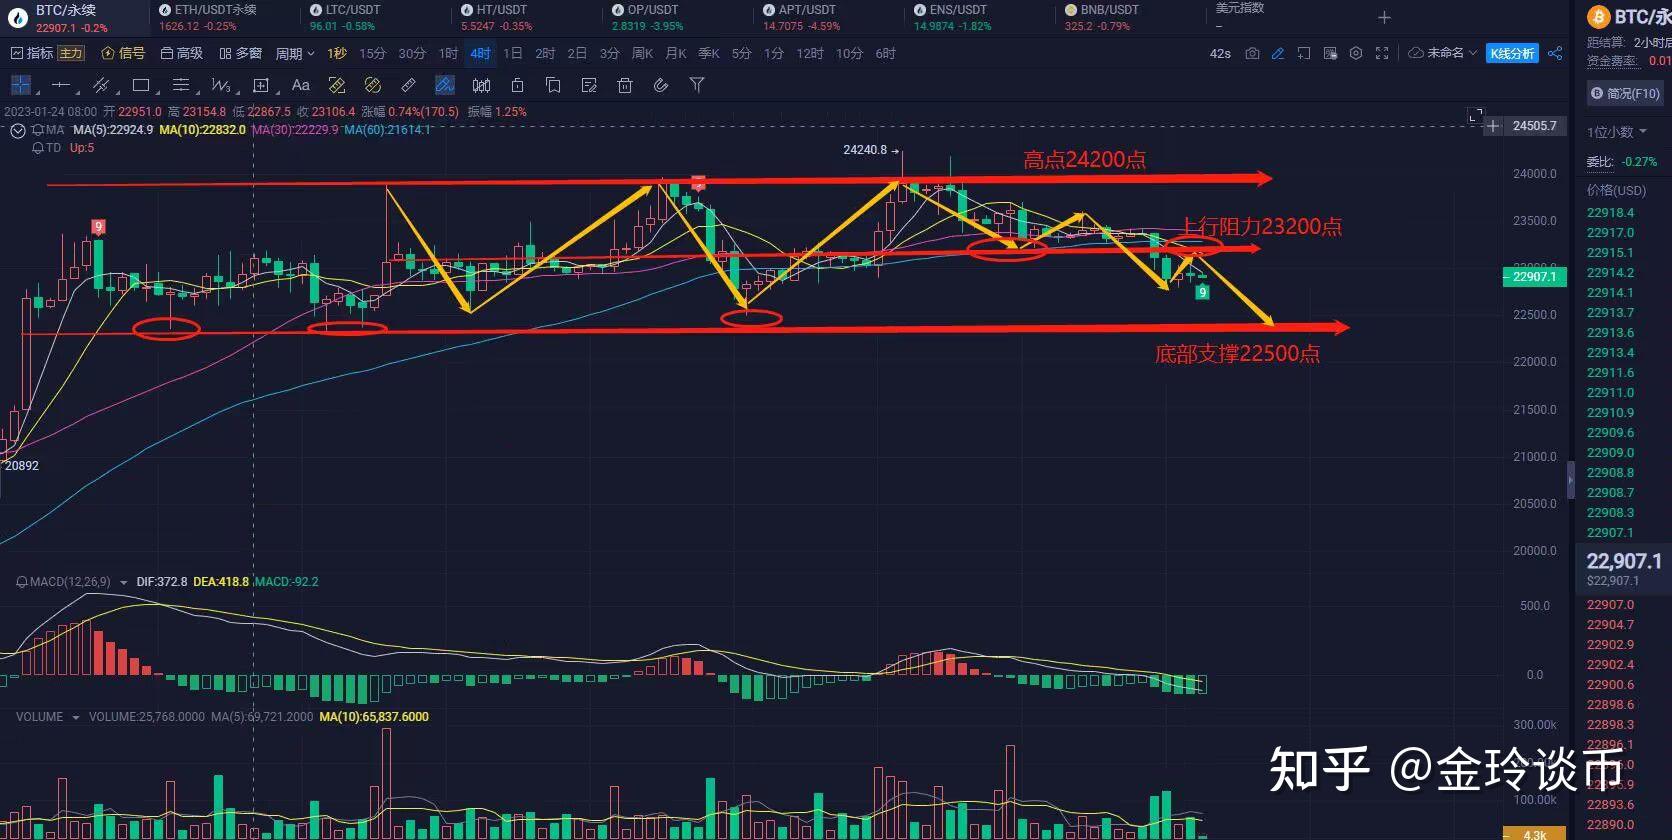Image resolution: width=1672 pixels, height=840 pixels.
Task: Collapse the MA indicator legend chevron
Action: (x=18, y=130)
